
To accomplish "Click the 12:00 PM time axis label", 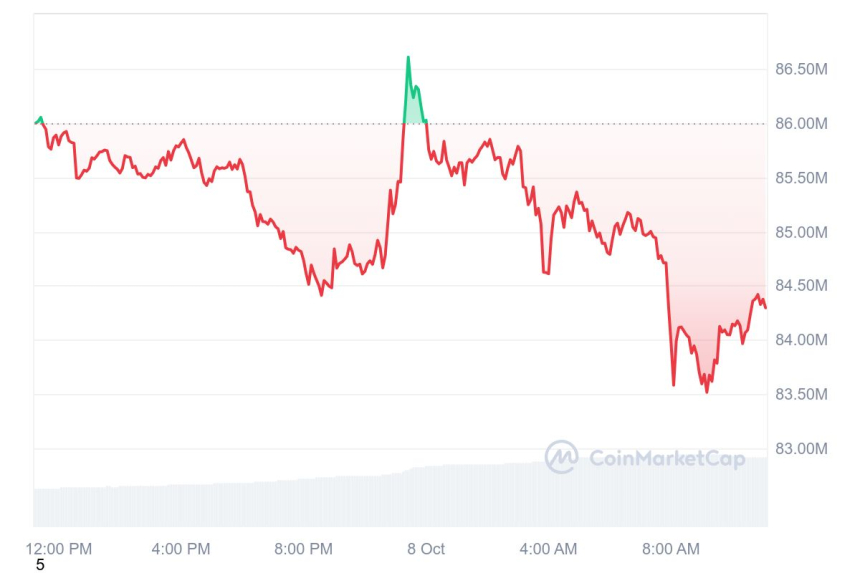I will 59,548.
